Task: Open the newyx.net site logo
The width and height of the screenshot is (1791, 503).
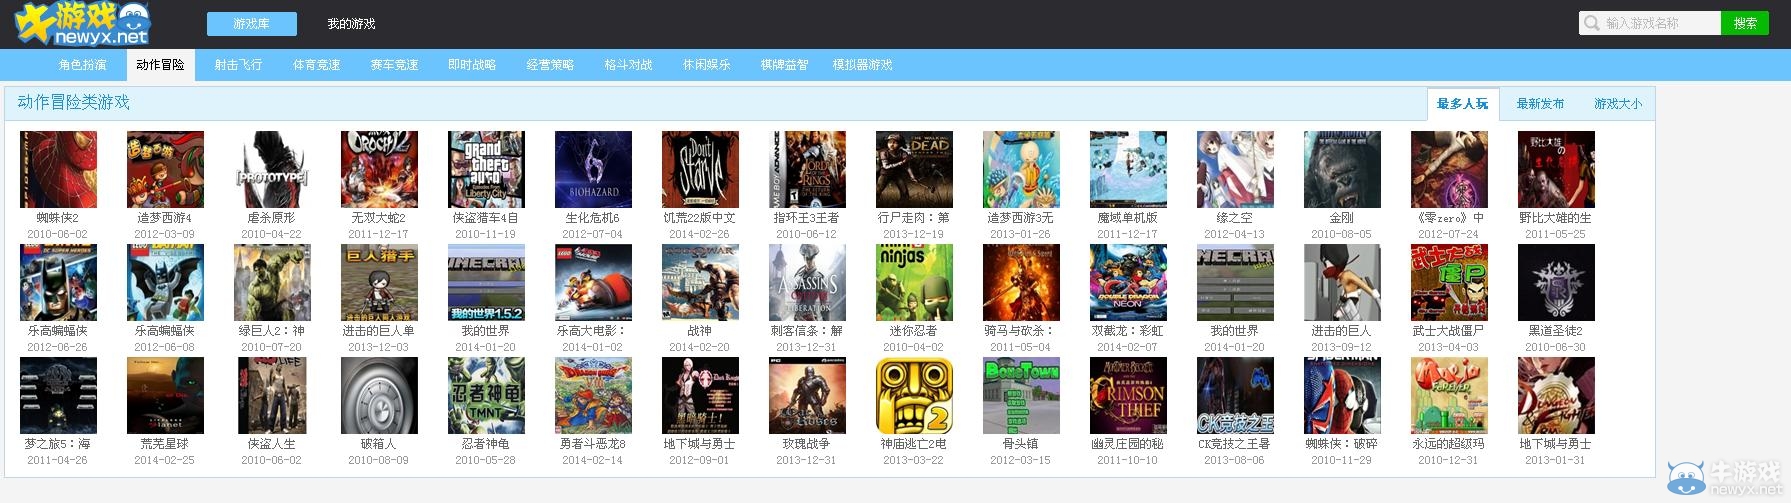Action: 83,24
